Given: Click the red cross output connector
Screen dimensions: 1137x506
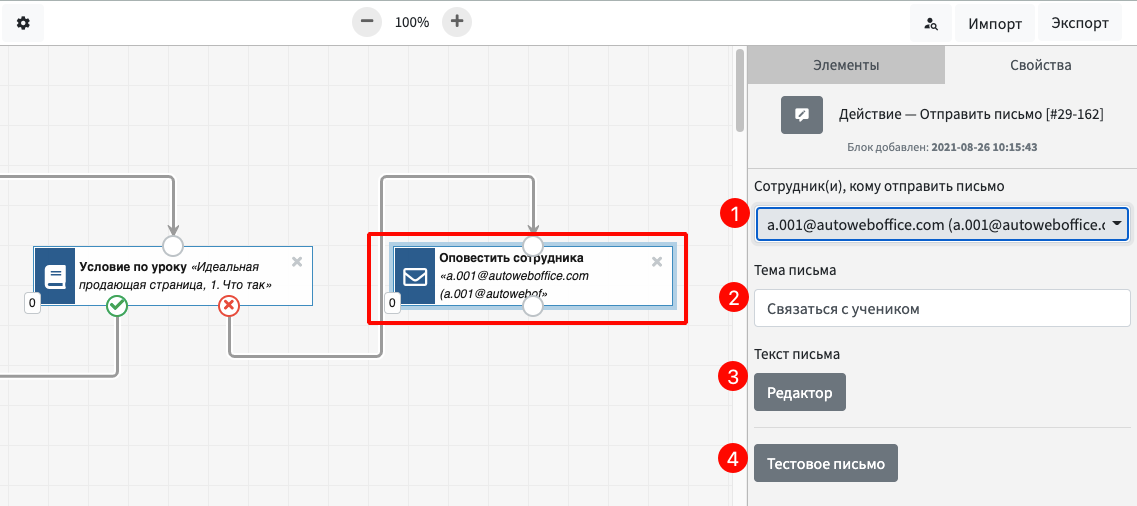Looking at the screenshot, I should coord(229,306).
